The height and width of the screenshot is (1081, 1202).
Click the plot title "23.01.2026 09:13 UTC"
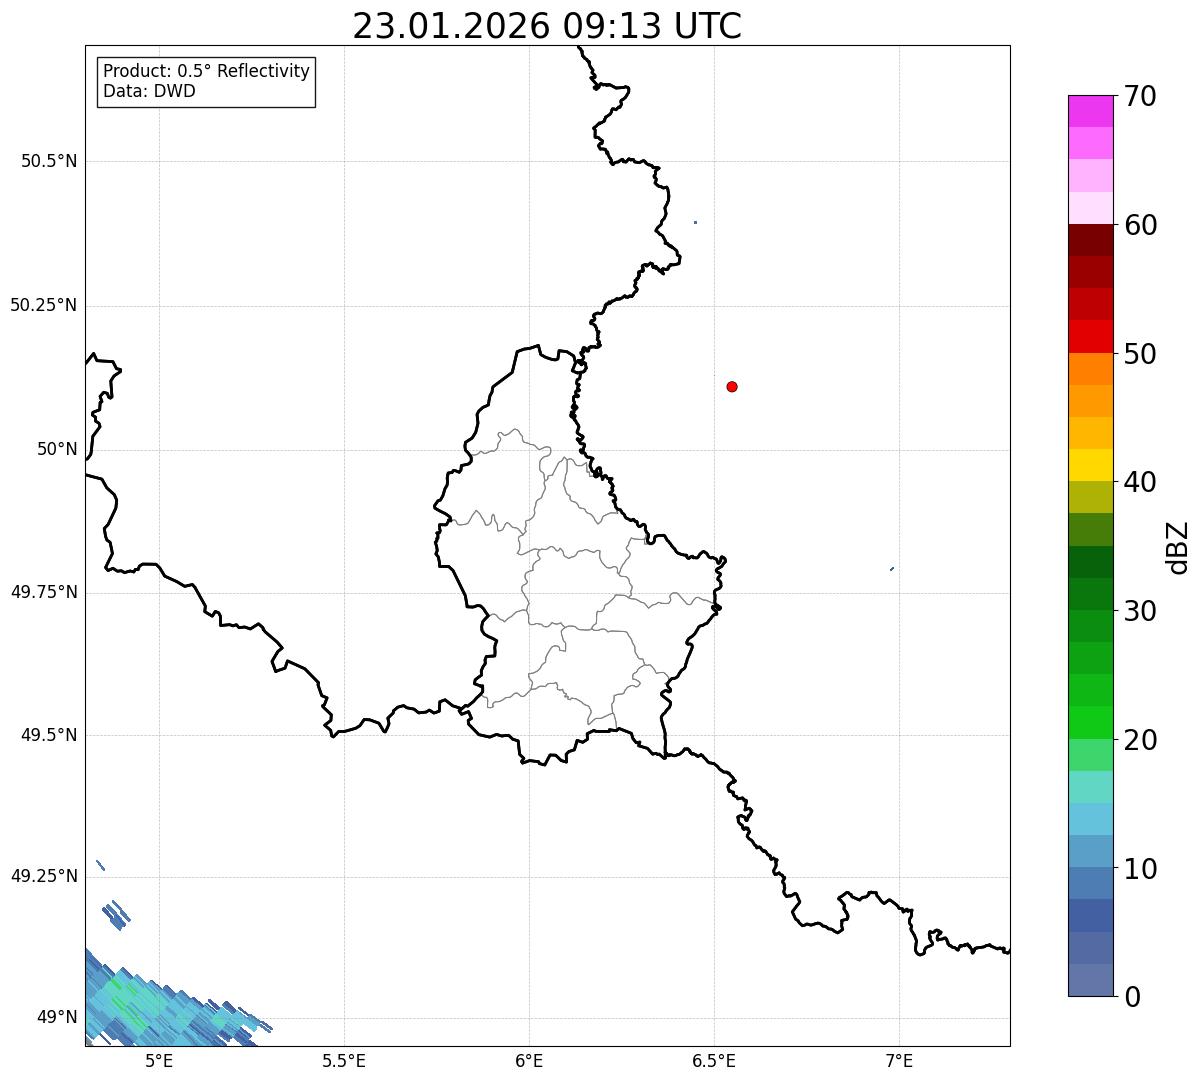pos(547,26)
